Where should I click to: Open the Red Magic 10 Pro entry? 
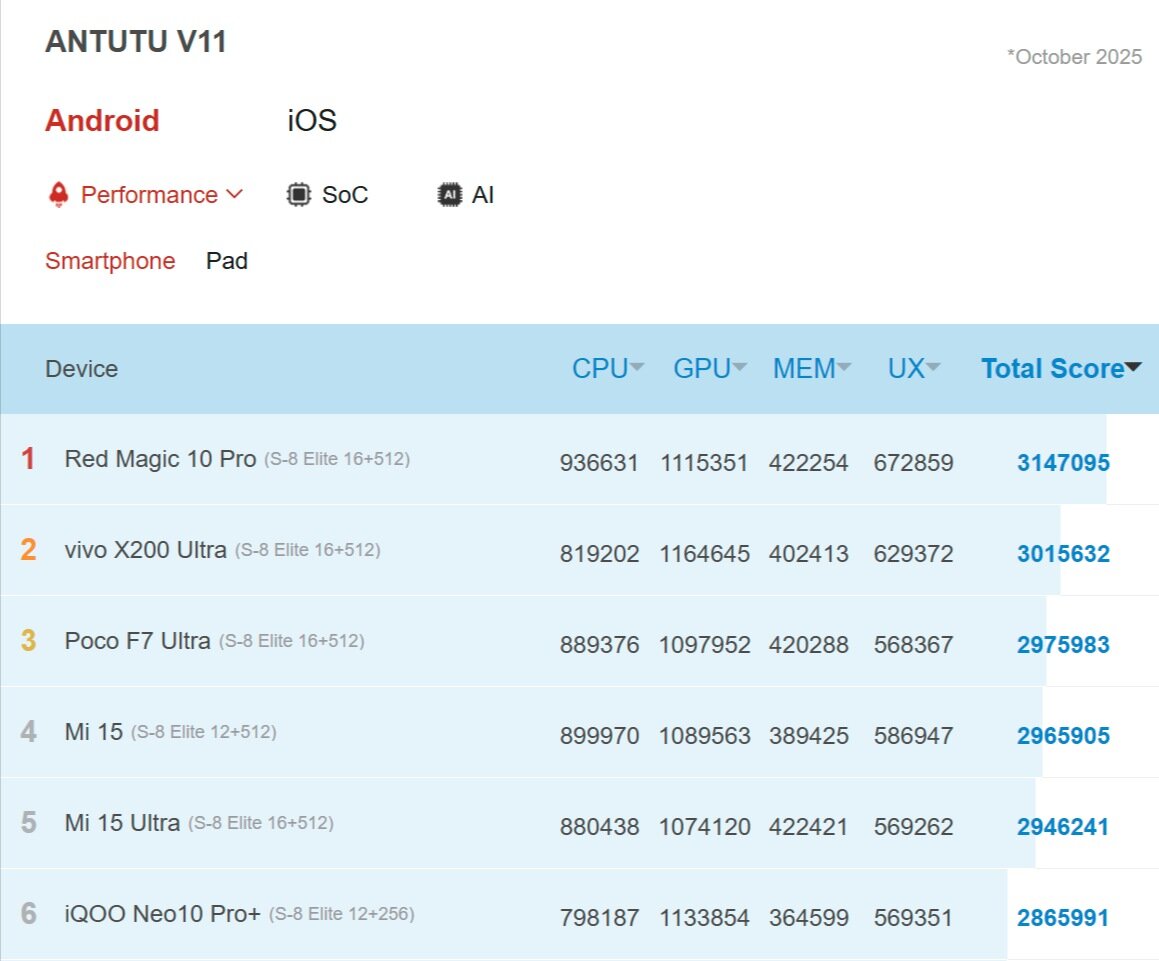tap(160, 460)
